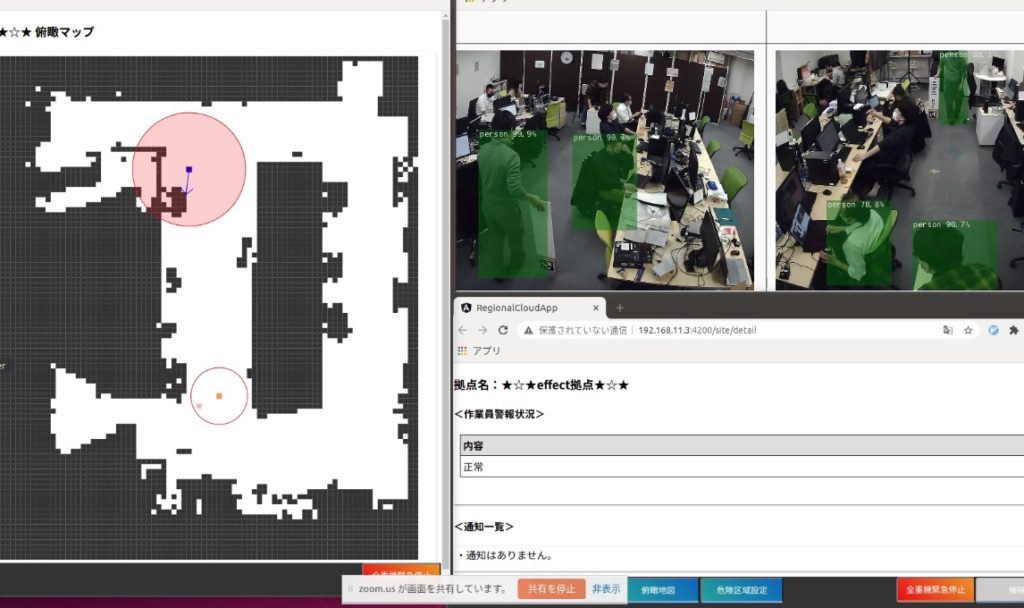
Task: Click the not-secure warning icon
Action: point(528,330)
